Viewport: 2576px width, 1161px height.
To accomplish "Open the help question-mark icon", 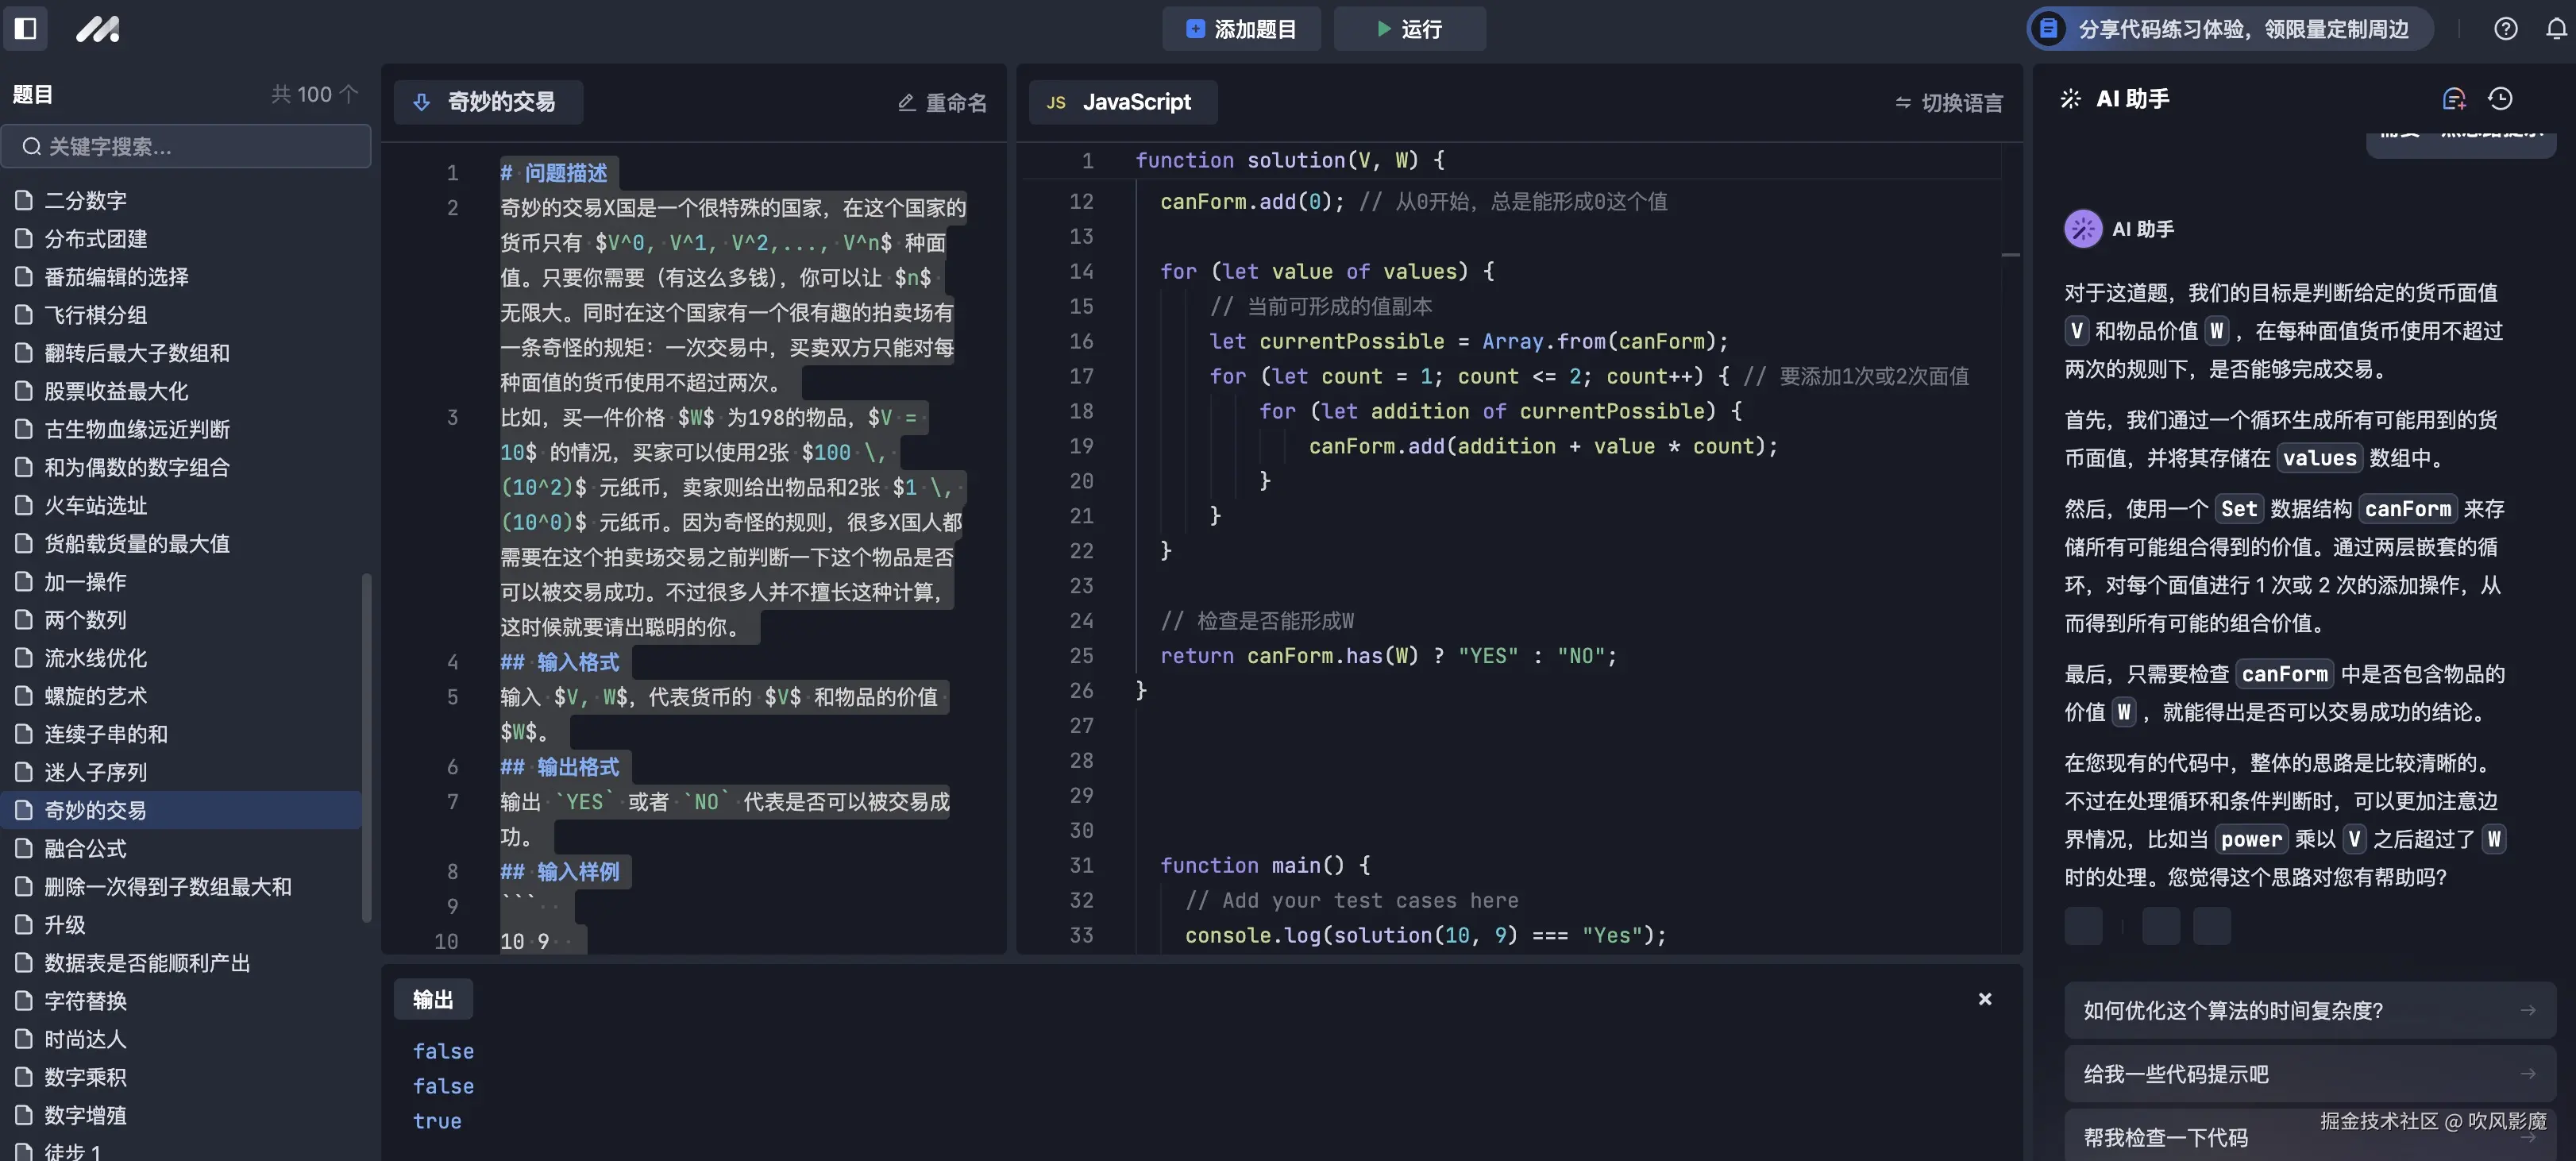I will pos(2506,29).
